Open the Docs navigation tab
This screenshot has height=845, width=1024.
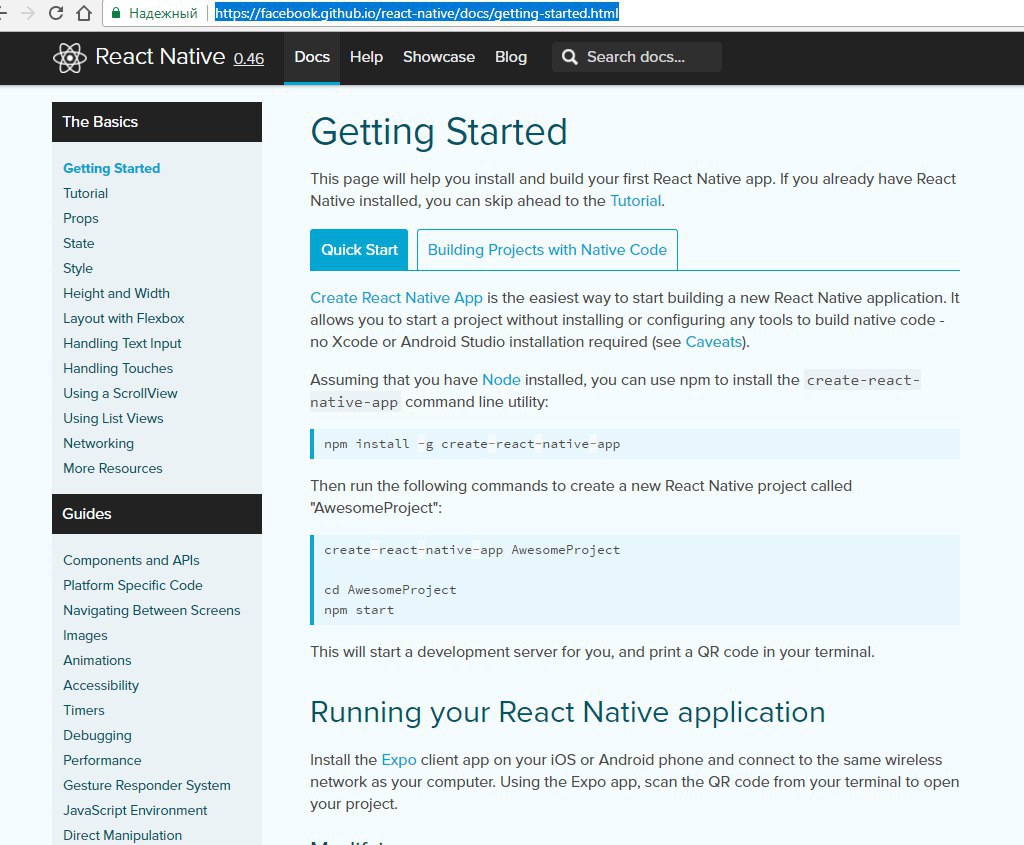[312, 57]
